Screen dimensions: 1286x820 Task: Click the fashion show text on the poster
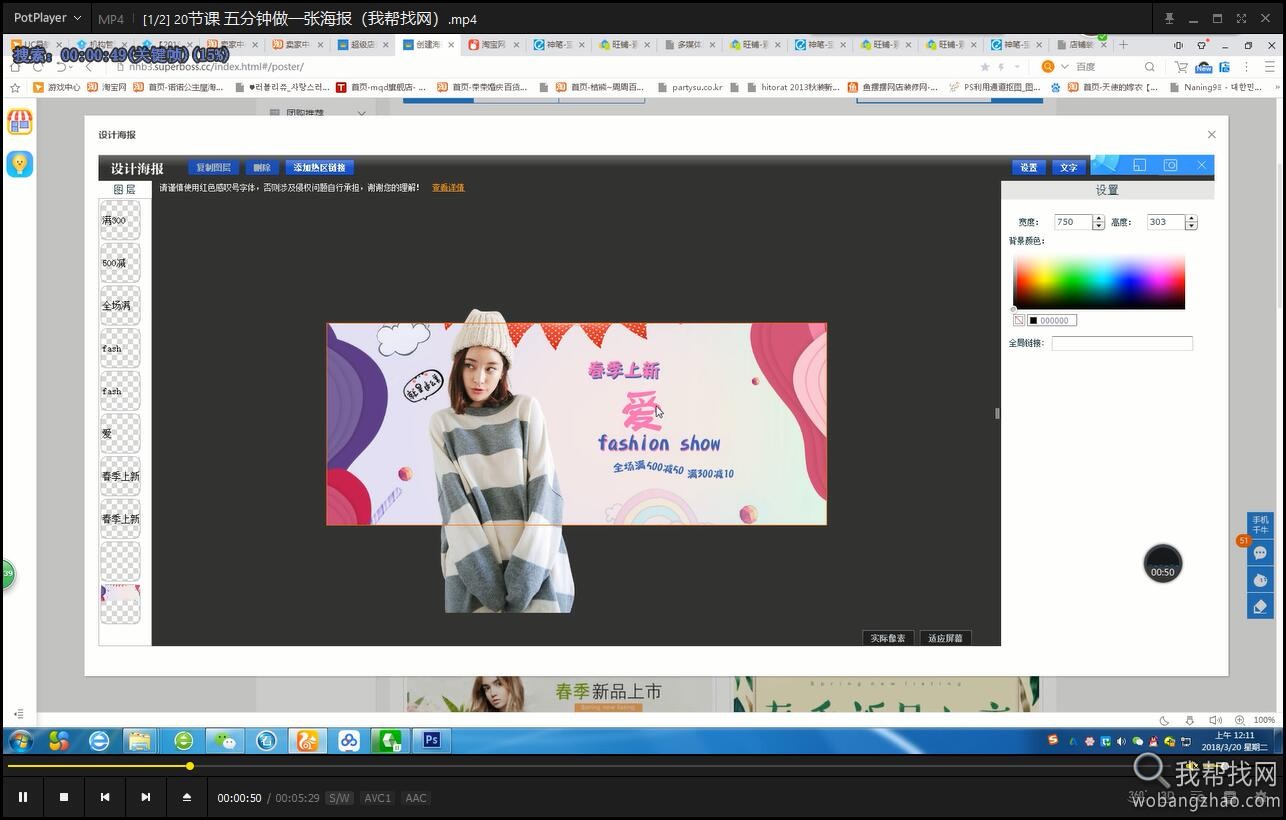point(659,443)
